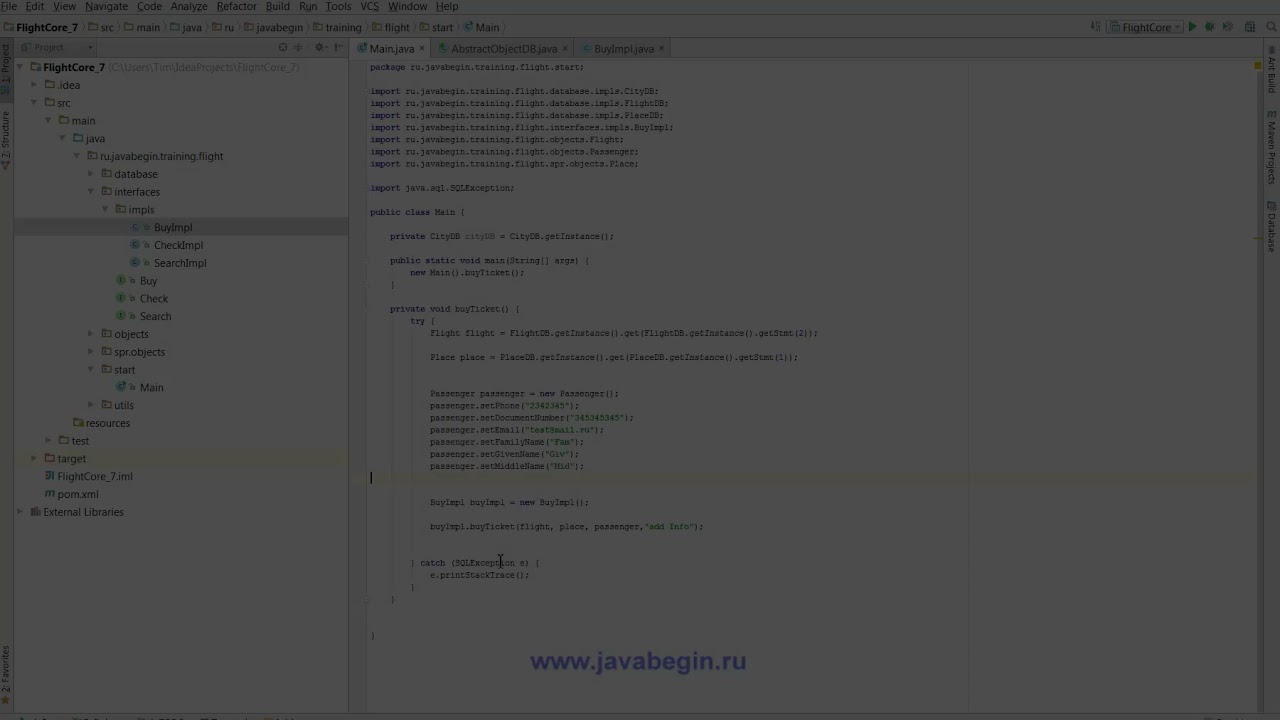The width and height of the screenshot is (1280, 720).
Task: Click 'javabegin' breadcrumb in navigation bar
Action: [x=279, y=28]
